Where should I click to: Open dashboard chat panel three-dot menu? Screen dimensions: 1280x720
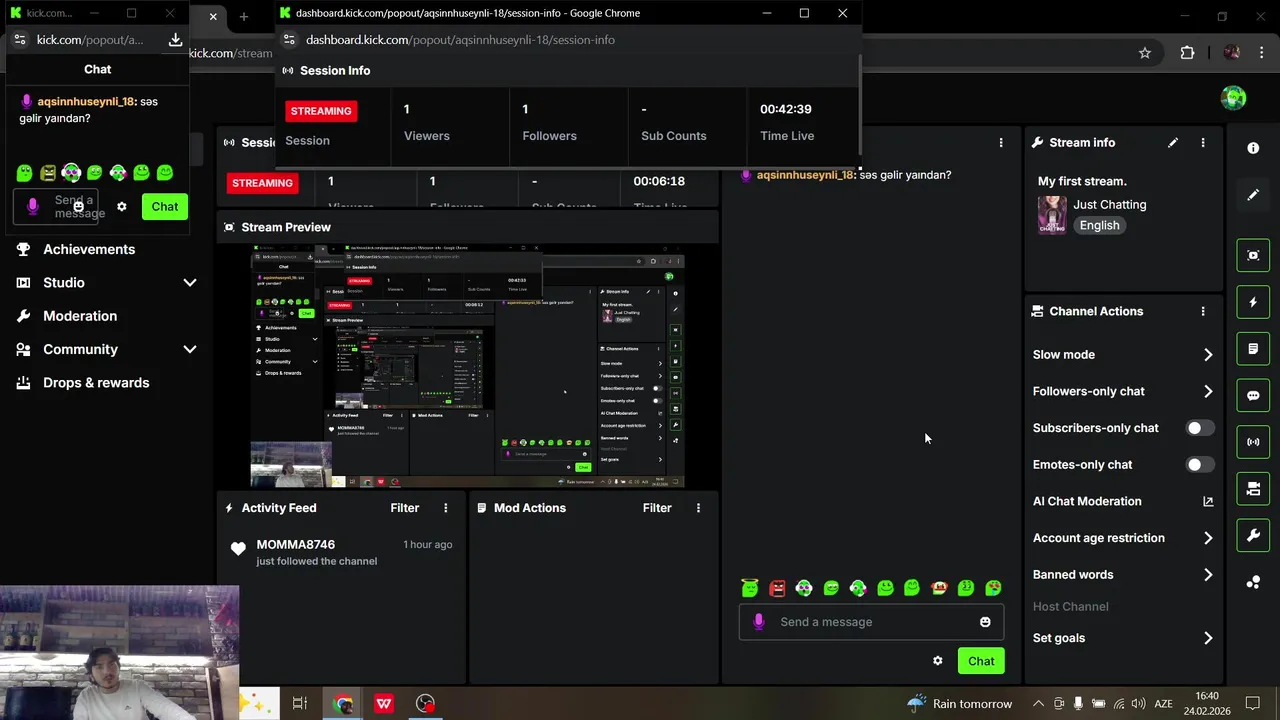[1001, 143]
